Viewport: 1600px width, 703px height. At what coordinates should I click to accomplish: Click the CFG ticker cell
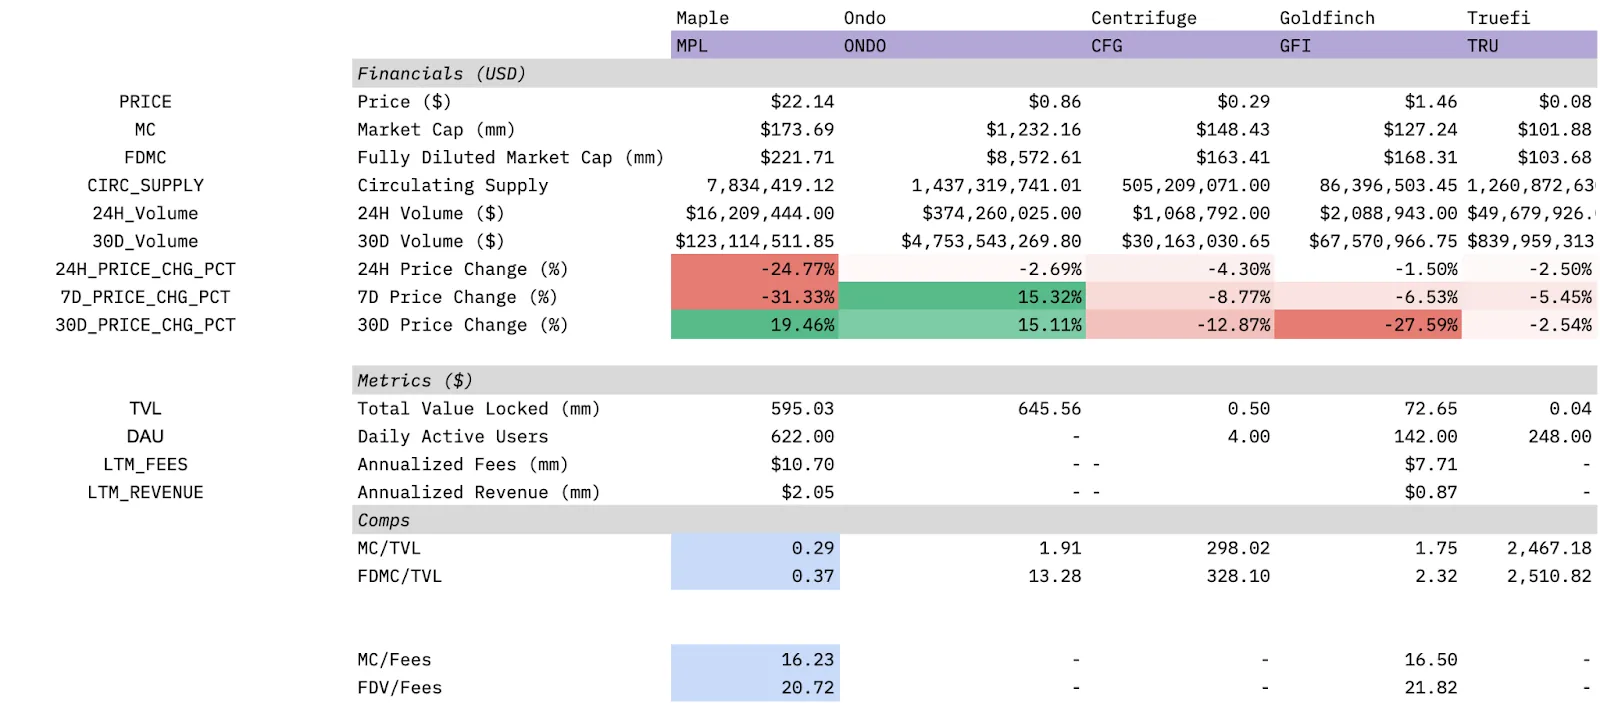point(1180,46)
